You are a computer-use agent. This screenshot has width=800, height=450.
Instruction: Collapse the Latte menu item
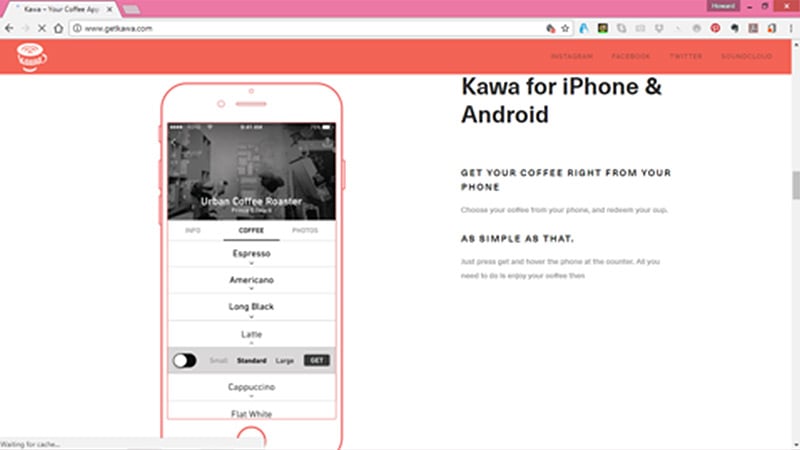[x=252, y=335]
